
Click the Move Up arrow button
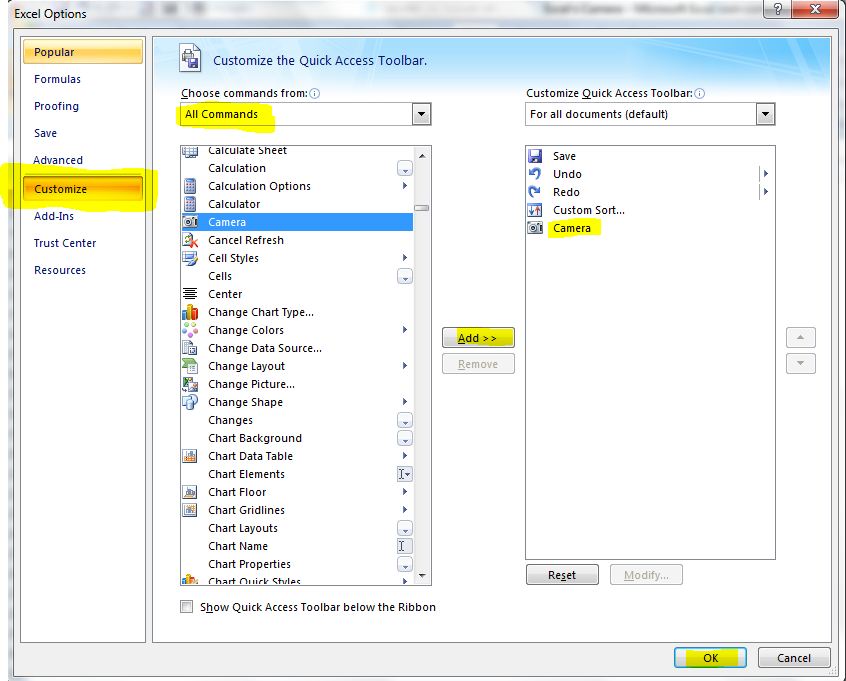point(801,338)
